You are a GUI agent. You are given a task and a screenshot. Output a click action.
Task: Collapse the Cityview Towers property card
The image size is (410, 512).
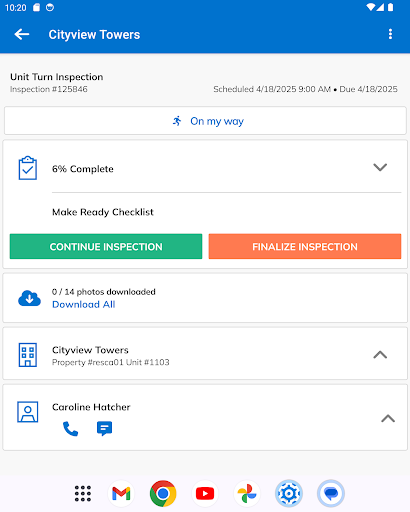(x=380, y=355)
